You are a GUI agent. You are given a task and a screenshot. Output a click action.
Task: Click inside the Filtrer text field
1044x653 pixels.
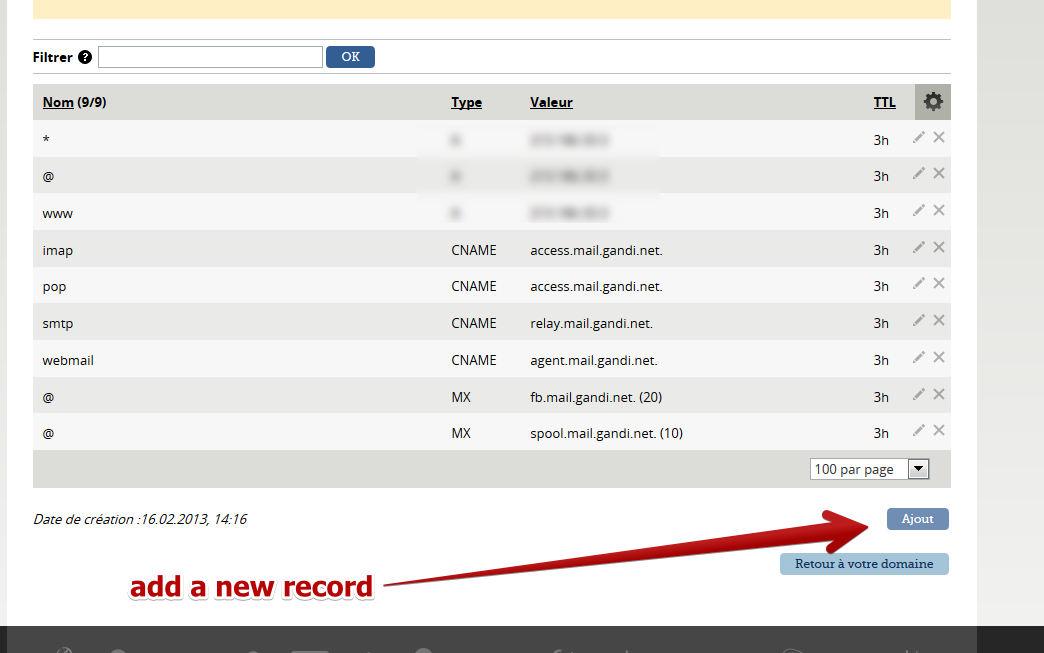pyautogui.click(x=209, y=57)
